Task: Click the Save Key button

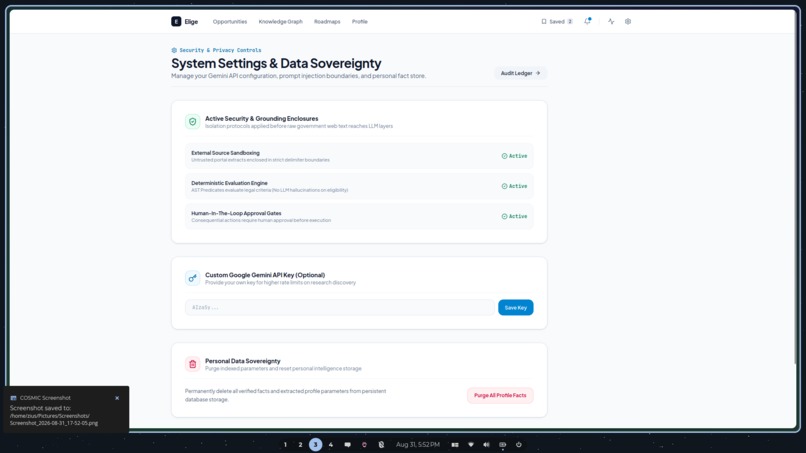Action: tap(516, 307)
